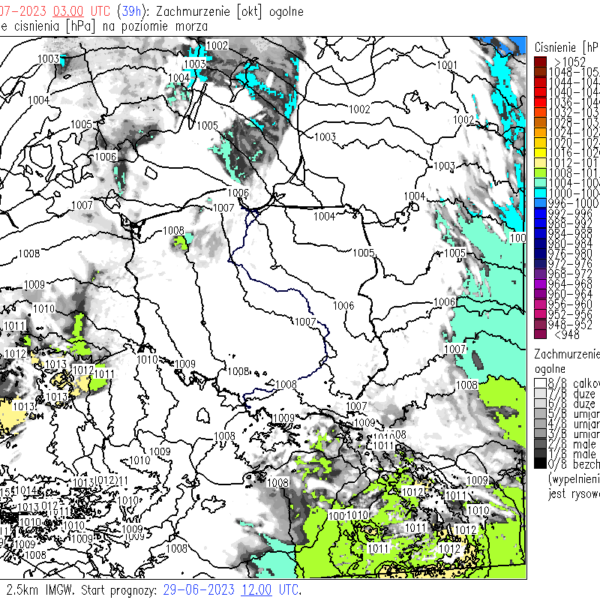Click the 1001 isobar label at top right
600x600 pixels.
pyautogui.click(x=447, y=65)
